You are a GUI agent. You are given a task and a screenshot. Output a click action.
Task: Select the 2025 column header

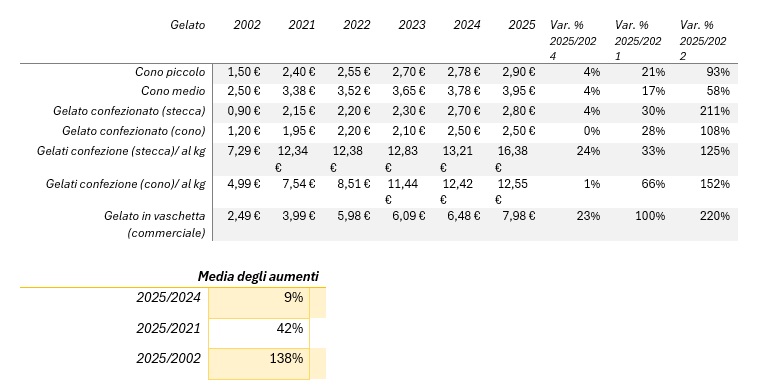tap(522, 25)
